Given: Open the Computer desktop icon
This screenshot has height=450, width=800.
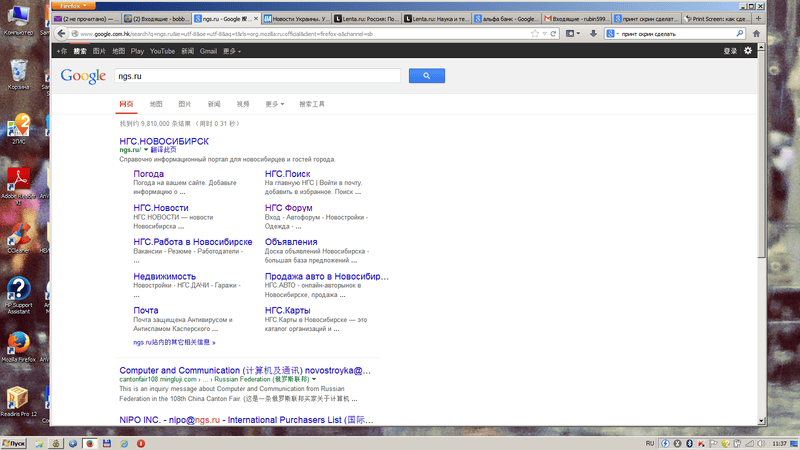Looking at the screenshot, I should [x=18, y=20].
